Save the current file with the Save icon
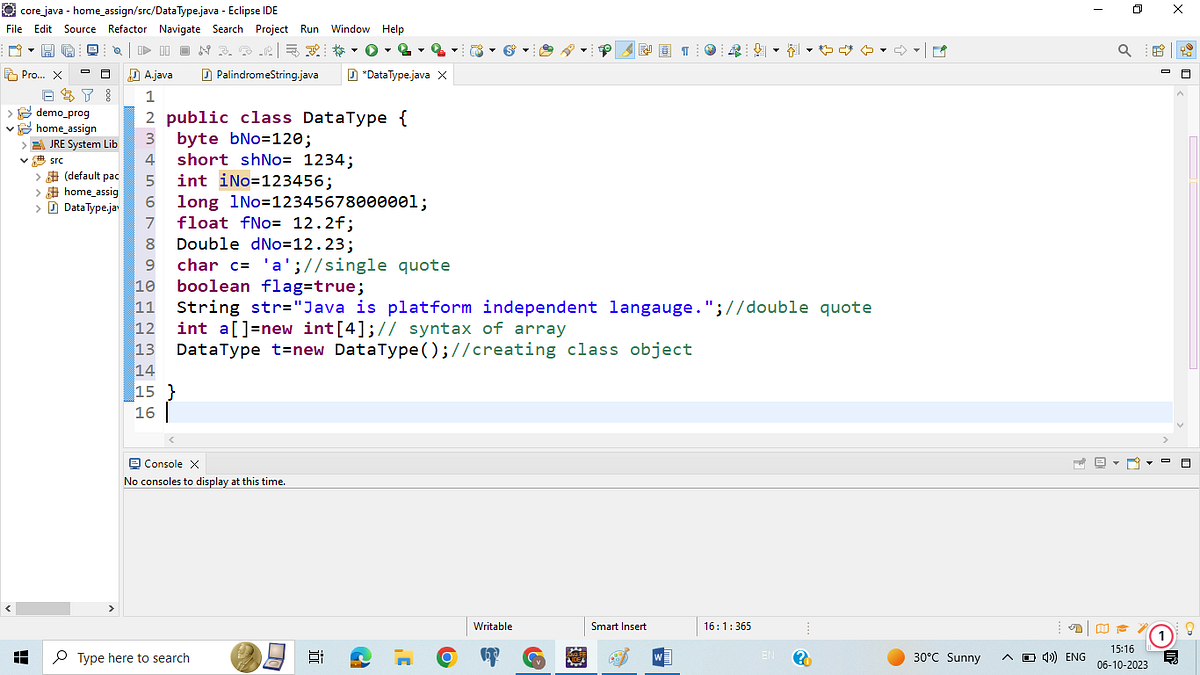 [x=47, y=50]
